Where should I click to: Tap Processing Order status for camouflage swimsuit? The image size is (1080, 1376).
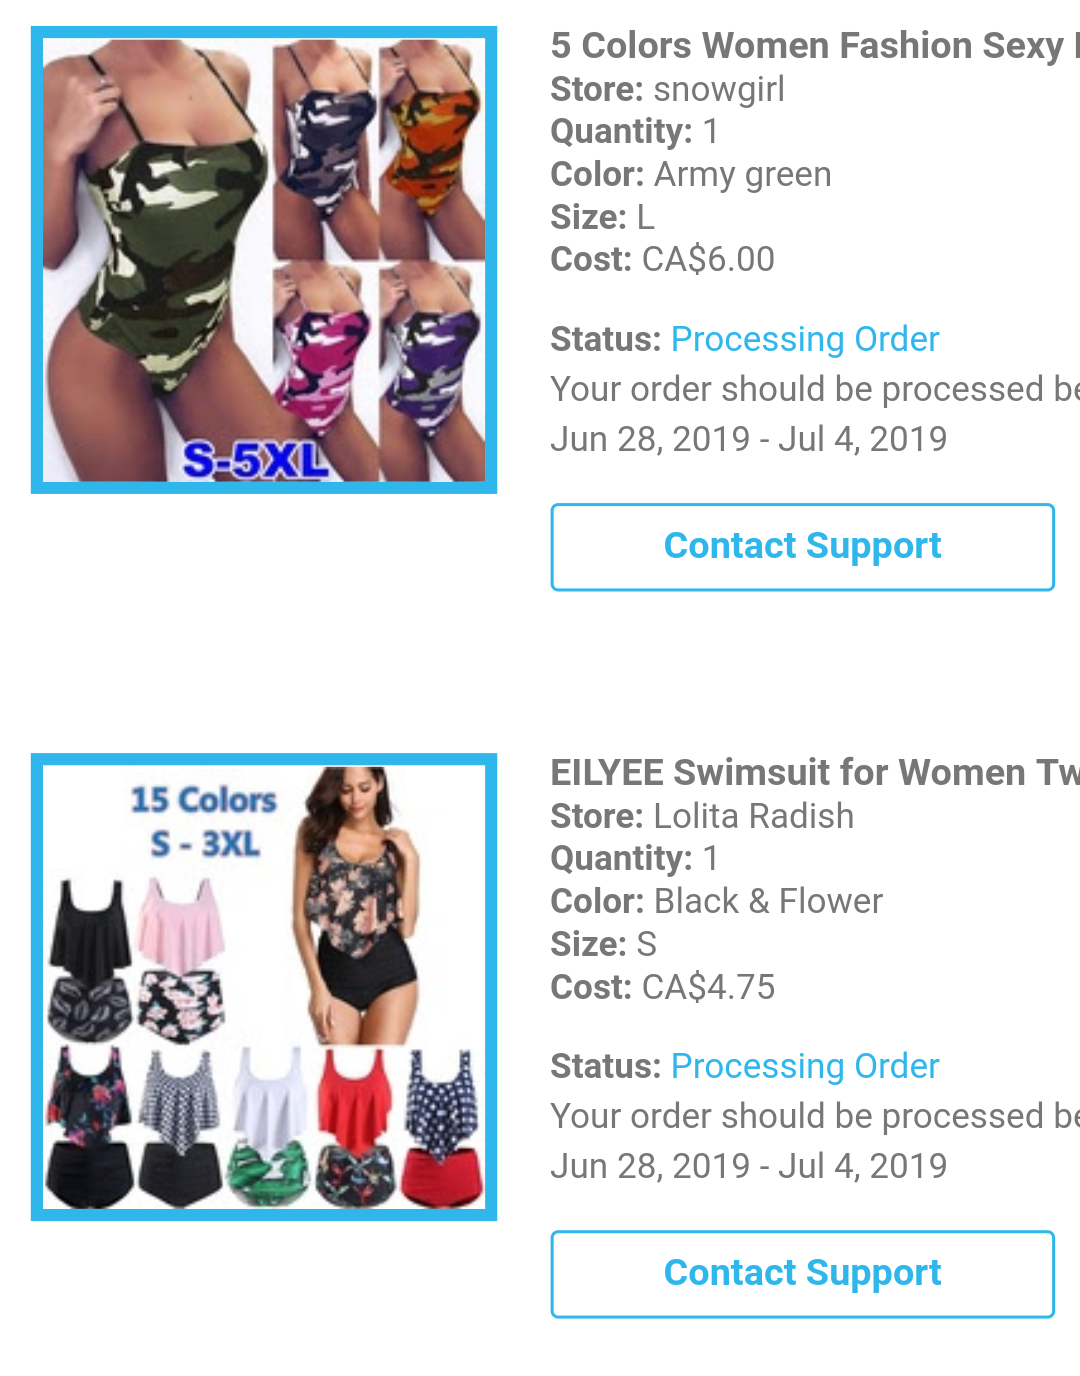(805, 339)
